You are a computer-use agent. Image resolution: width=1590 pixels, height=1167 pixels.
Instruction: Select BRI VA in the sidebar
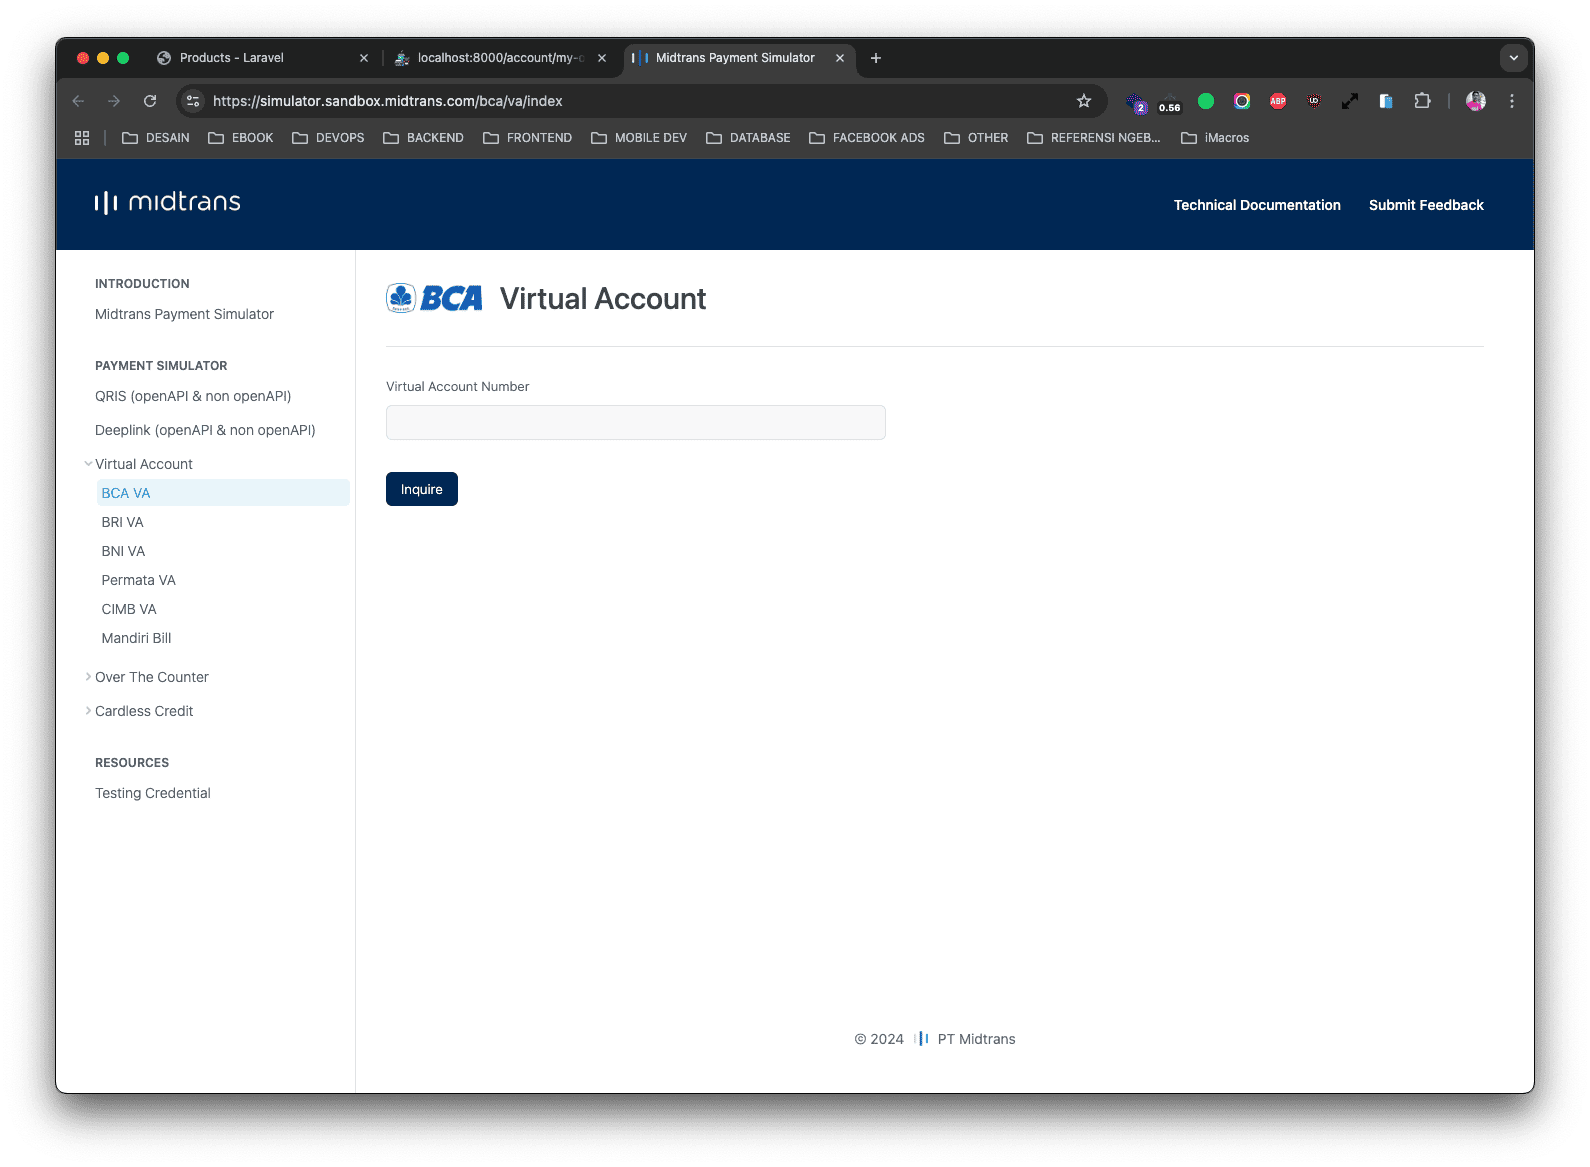pyautogui.click(x=123, y=522)
